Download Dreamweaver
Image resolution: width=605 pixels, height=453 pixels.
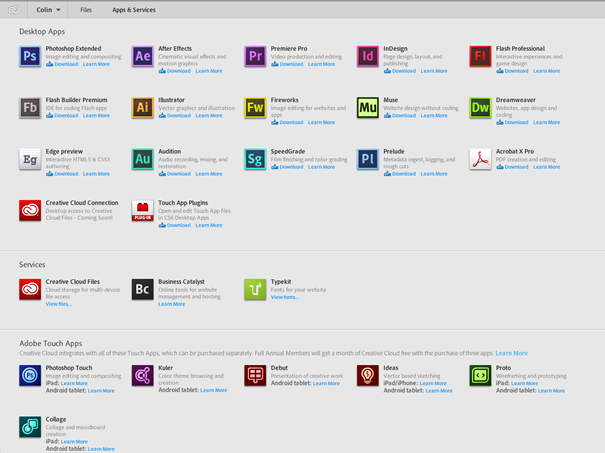pos(512,122)
